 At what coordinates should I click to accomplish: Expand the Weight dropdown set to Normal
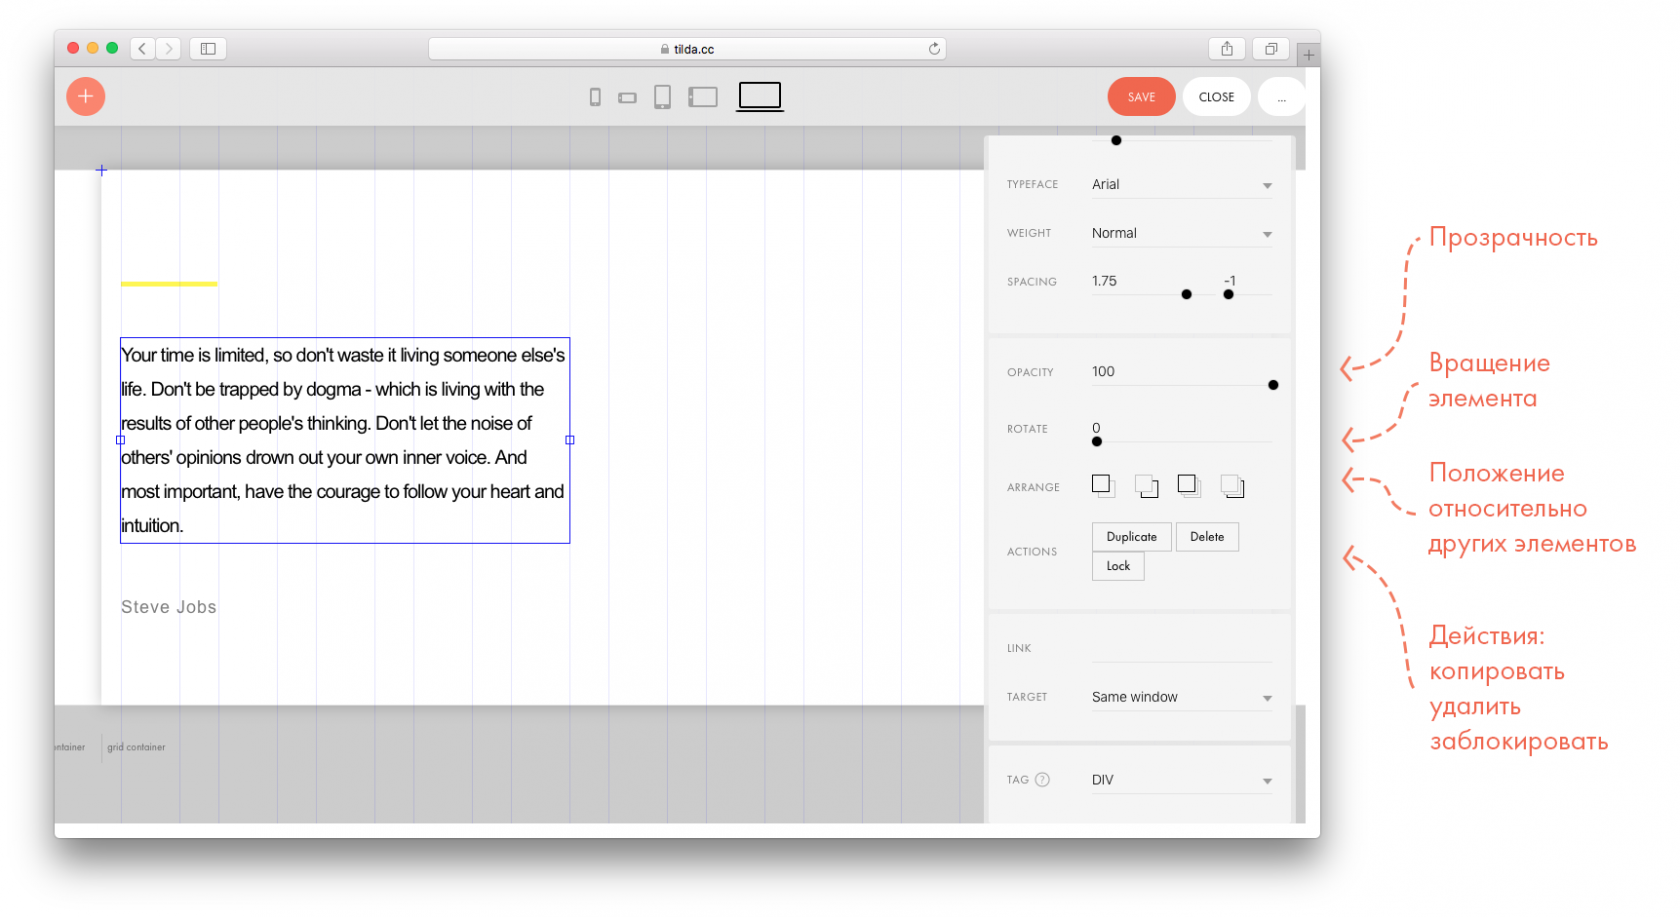pyautogui.click(x=1181, y=234)
